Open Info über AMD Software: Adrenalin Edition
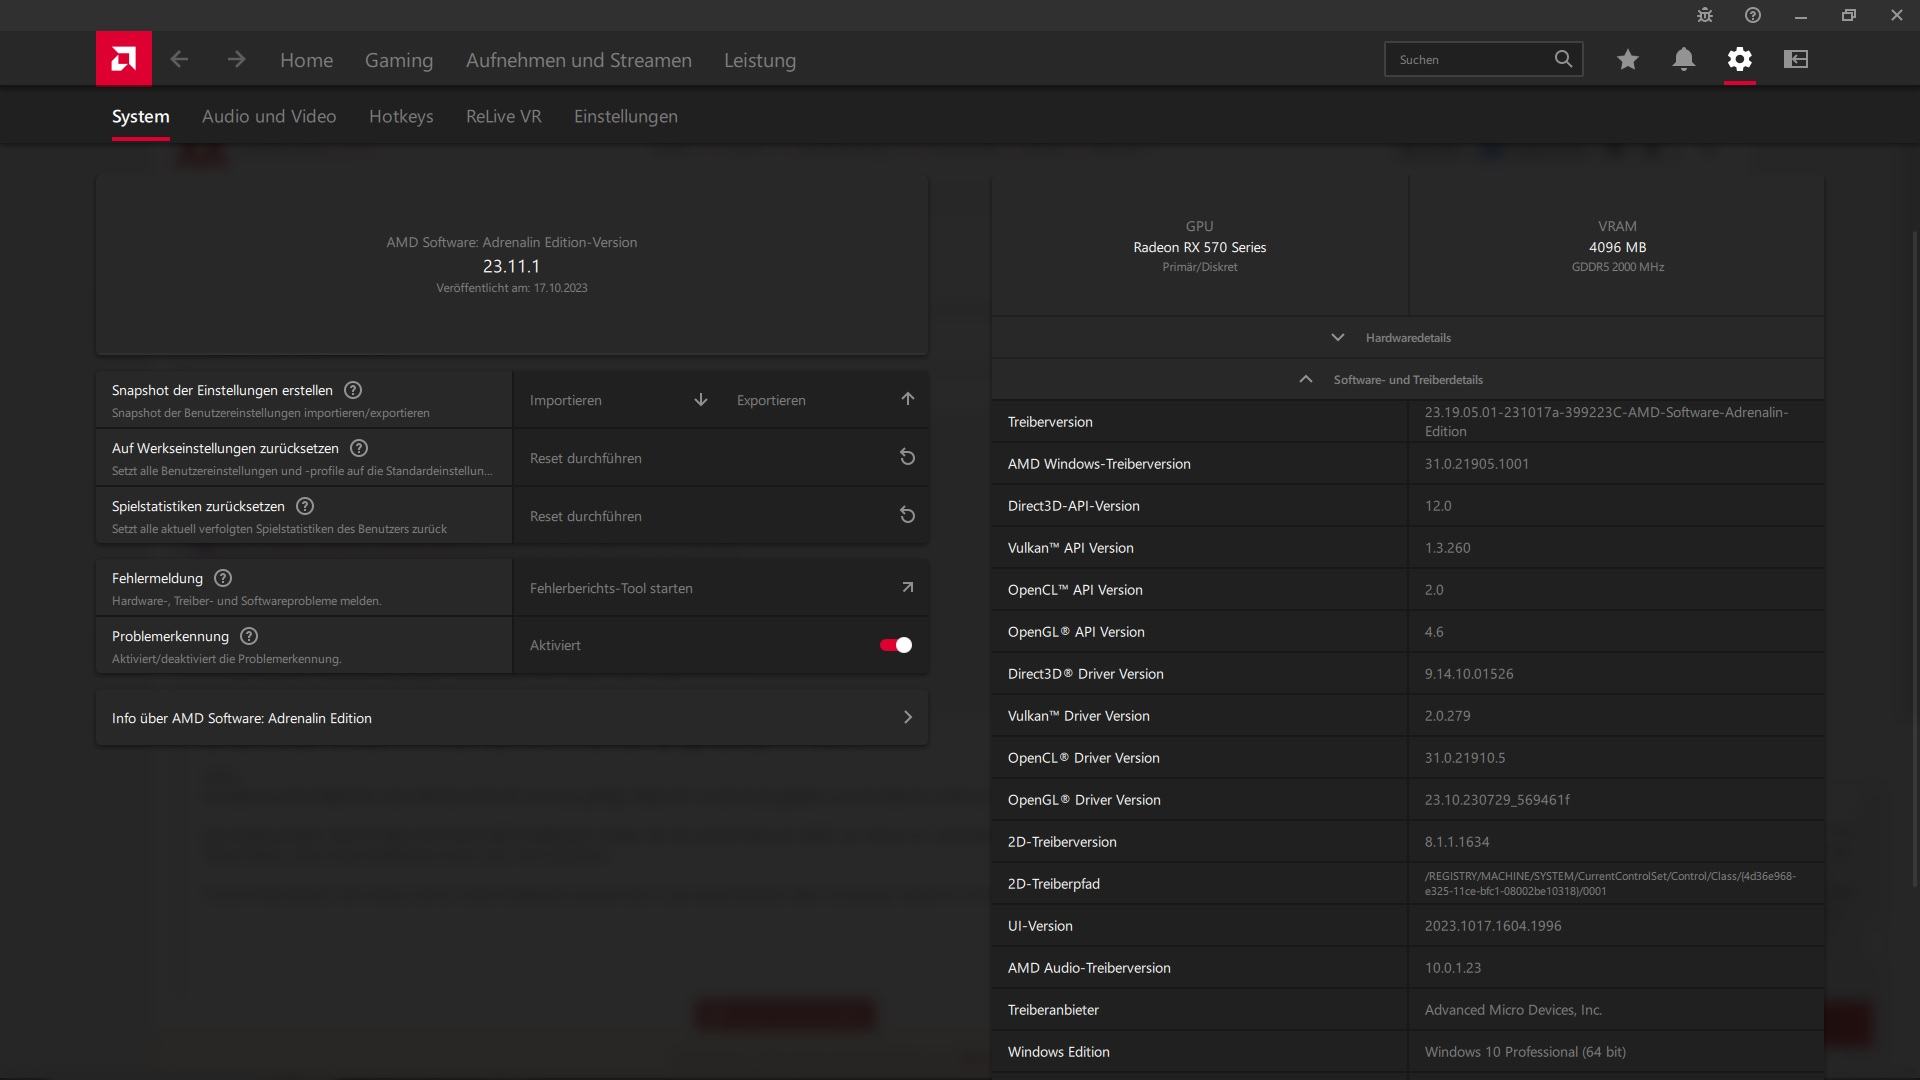This screenshot has height=1080, width=1920. 512,718
